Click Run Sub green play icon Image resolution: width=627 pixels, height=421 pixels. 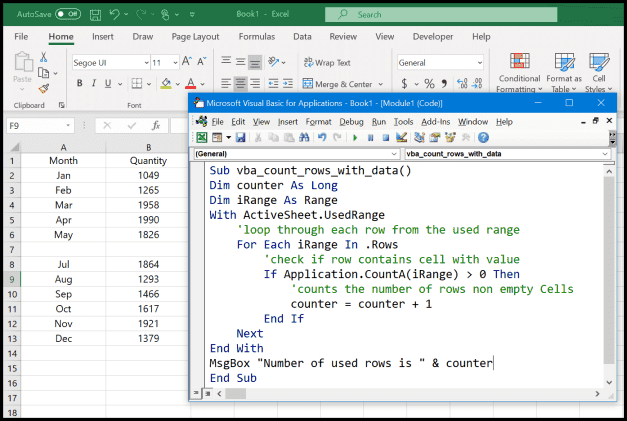tap(355, 138)
